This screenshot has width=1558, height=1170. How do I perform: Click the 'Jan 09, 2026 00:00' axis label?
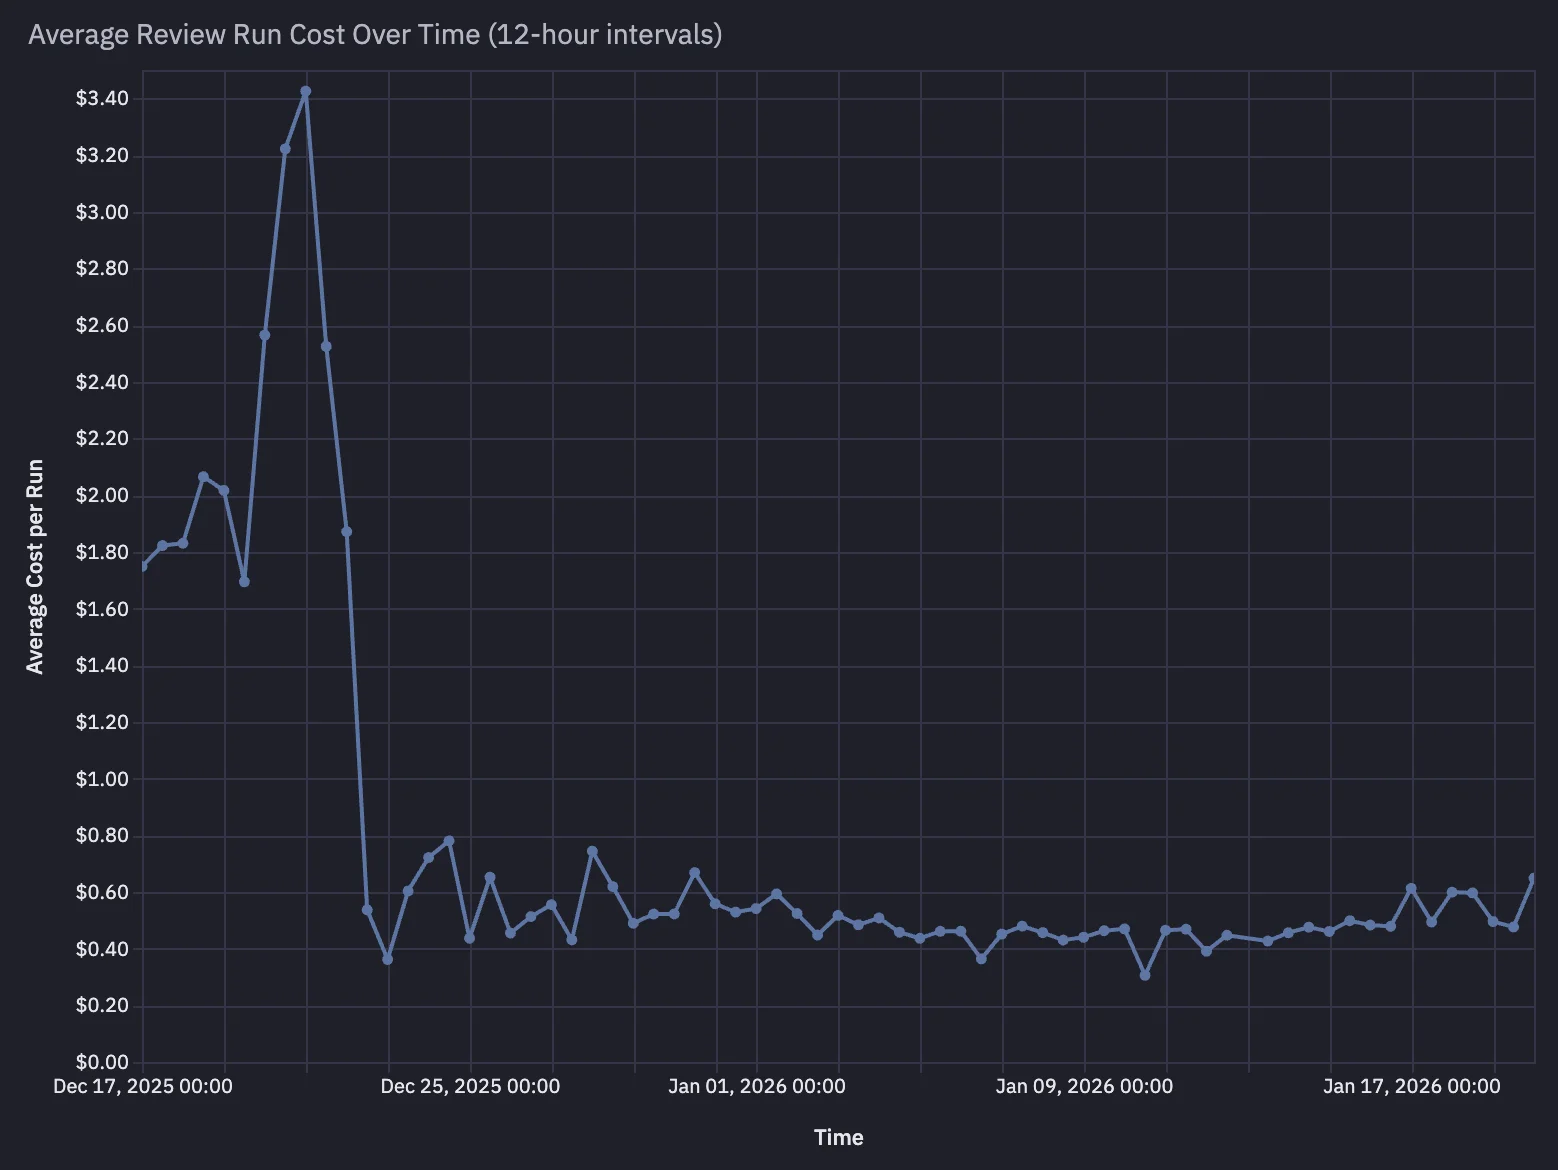click(x=1084, y=1087)
